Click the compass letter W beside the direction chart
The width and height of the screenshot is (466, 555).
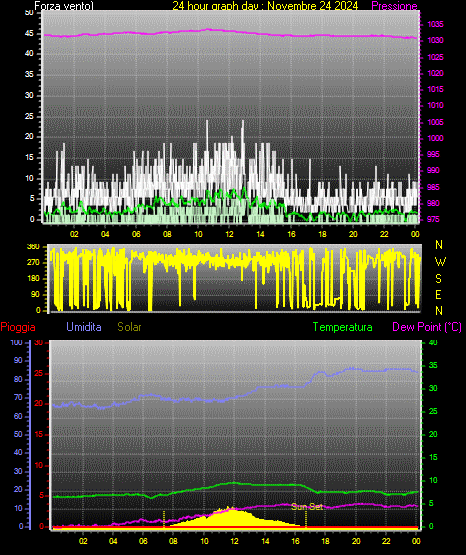440,262
